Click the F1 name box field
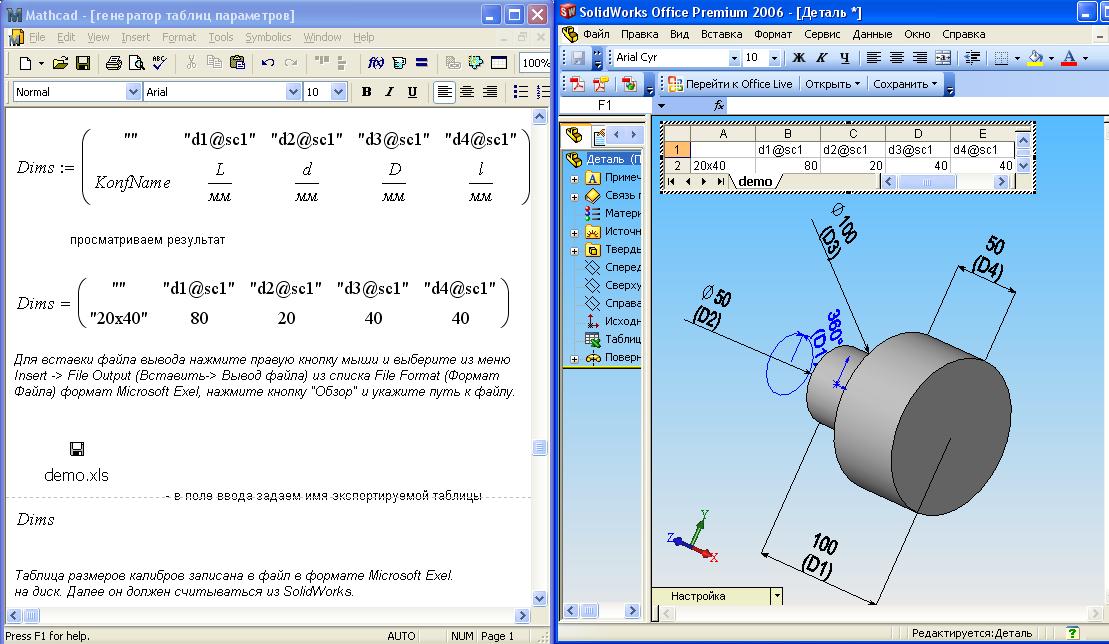The image size is (1109, 644). pos(605,105)
